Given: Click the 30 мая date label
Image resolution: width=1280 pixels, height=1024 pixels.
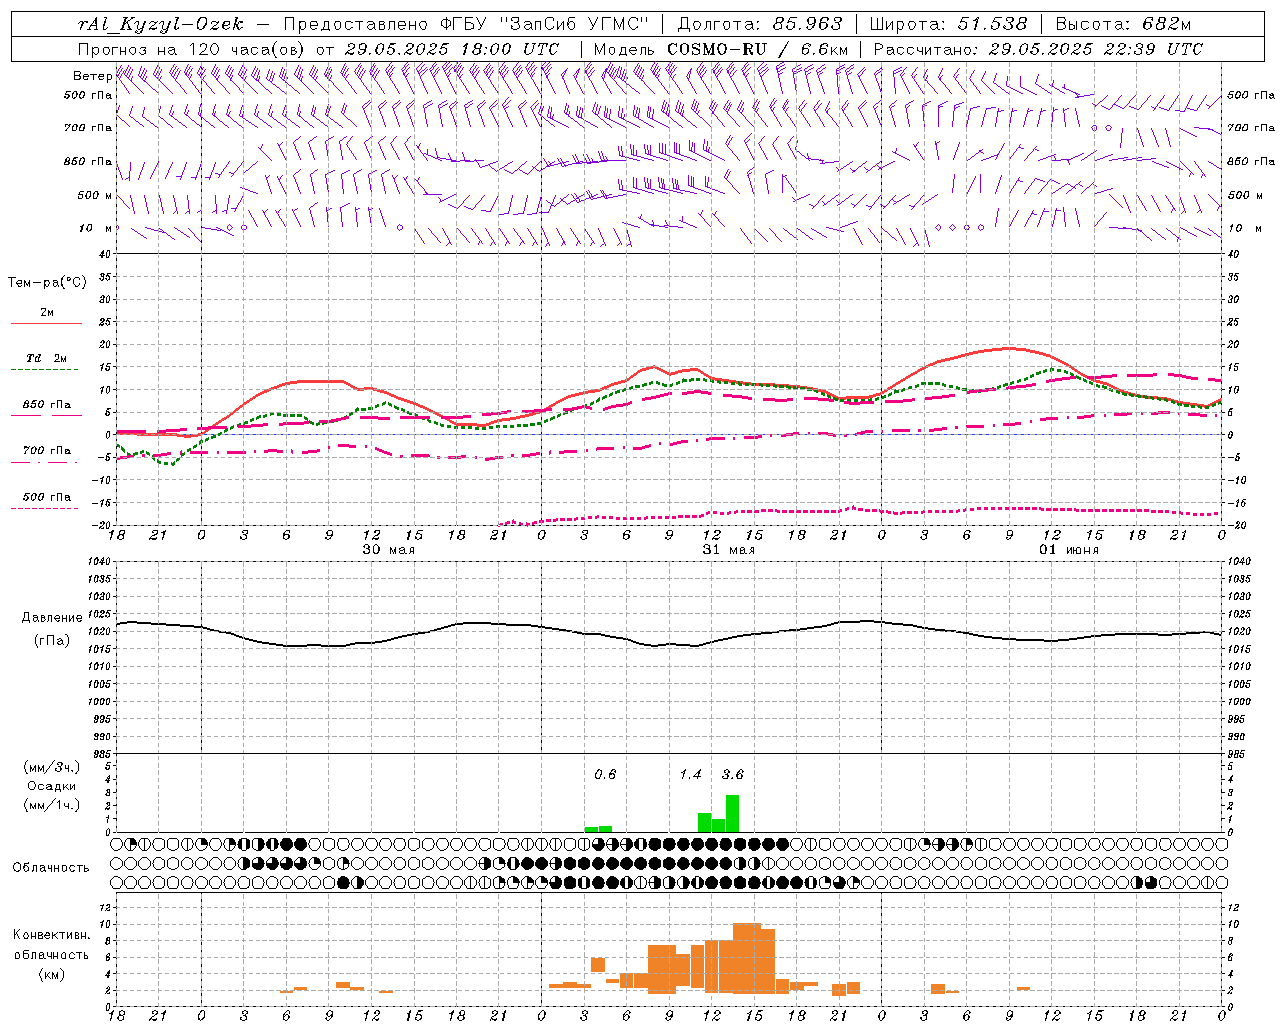Looking at the screenshot, I should (x=388, y=550).
